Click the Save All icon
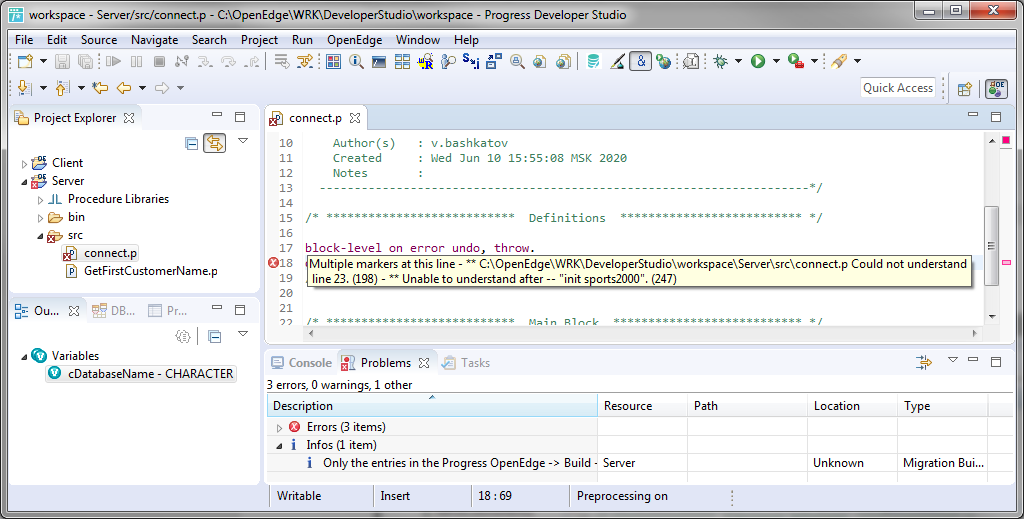Screen dimensions: 1024x519 click(x=86, y=61)
